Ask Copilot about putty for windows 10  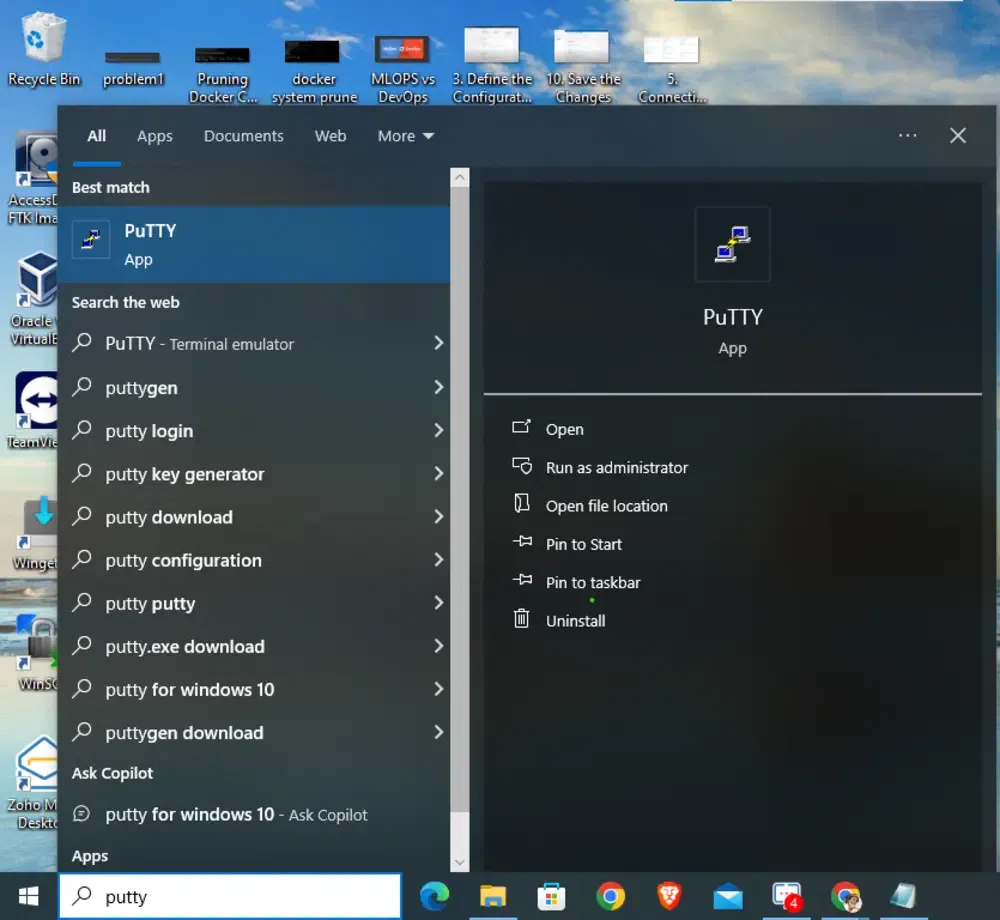pyautogui.click(x=253, y=814)
